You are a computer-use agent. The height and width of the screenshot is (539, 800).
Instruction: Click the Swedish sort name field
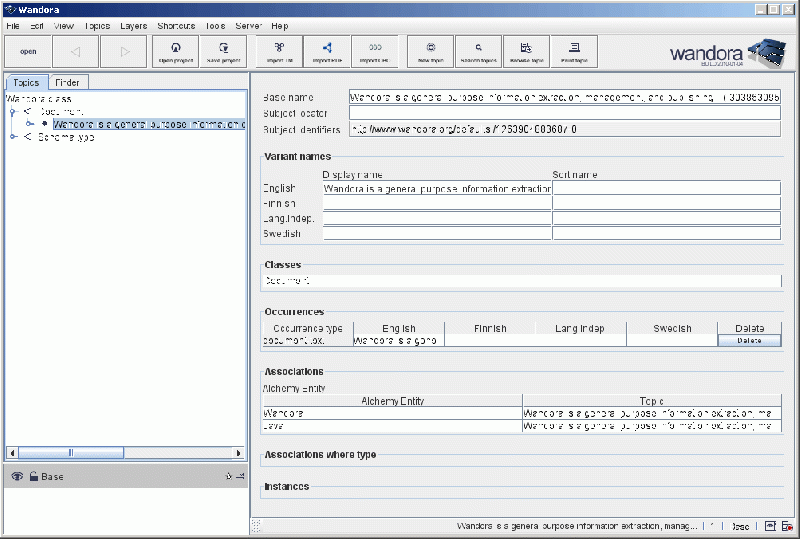click(x=666, y=233)
